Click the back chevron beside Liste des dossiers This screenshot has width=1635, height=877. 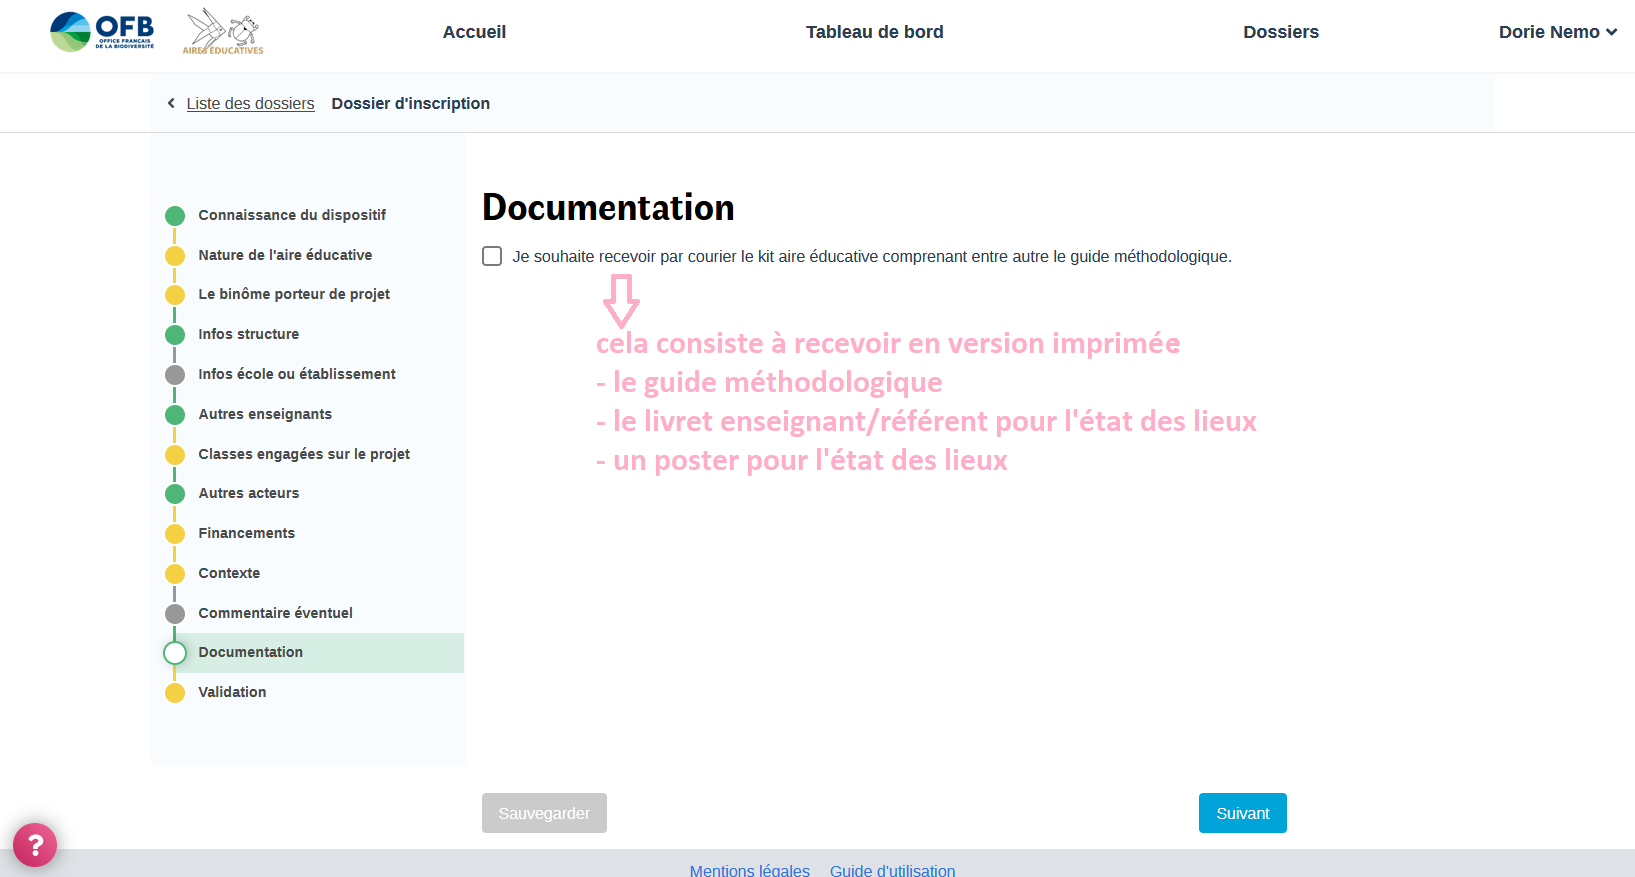pos(171,103)
